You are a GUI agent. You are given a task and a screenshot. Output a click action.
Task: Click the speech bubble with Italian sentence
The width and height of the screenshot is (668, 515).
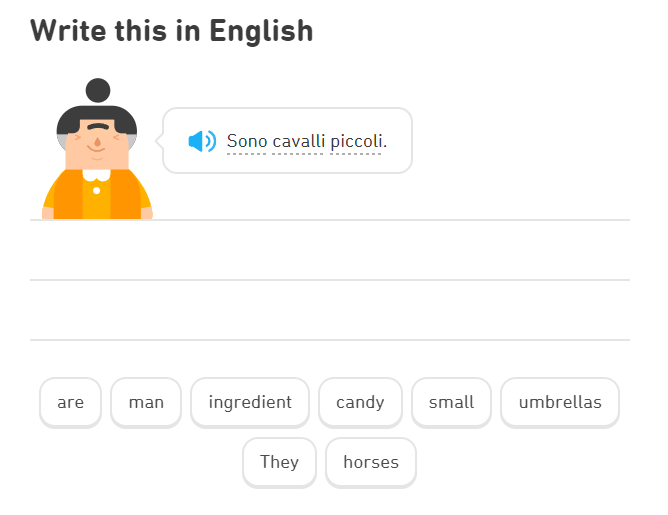288,141
